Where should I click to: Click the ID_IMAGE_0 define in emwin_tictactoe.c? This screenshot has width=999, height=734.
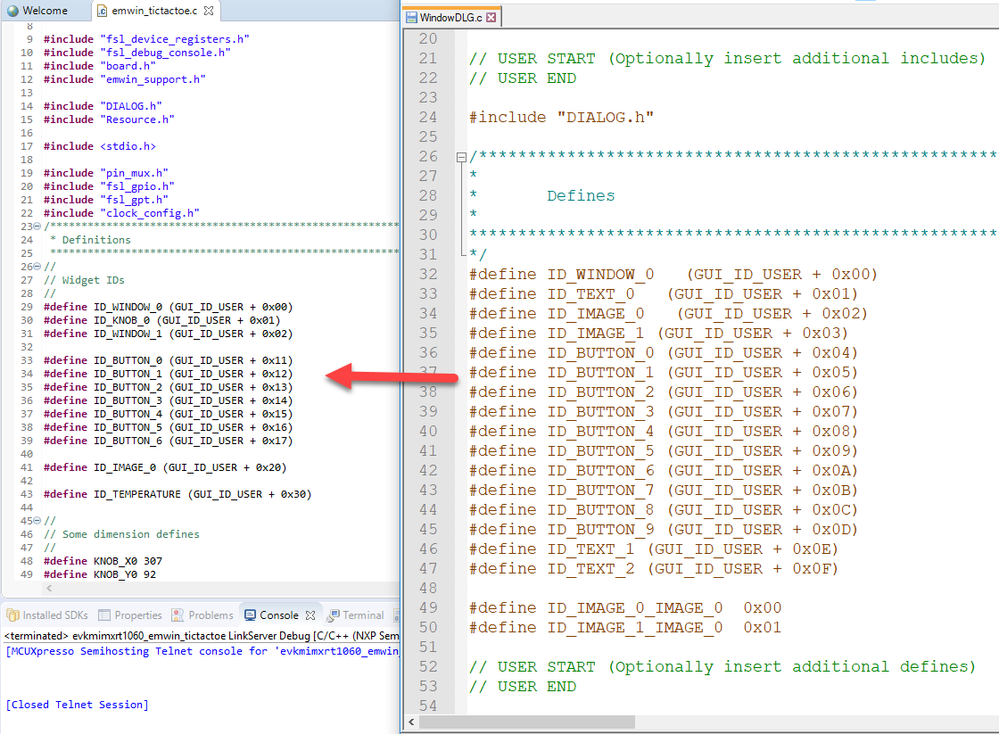pyautogui.click(x=165, y=467)
